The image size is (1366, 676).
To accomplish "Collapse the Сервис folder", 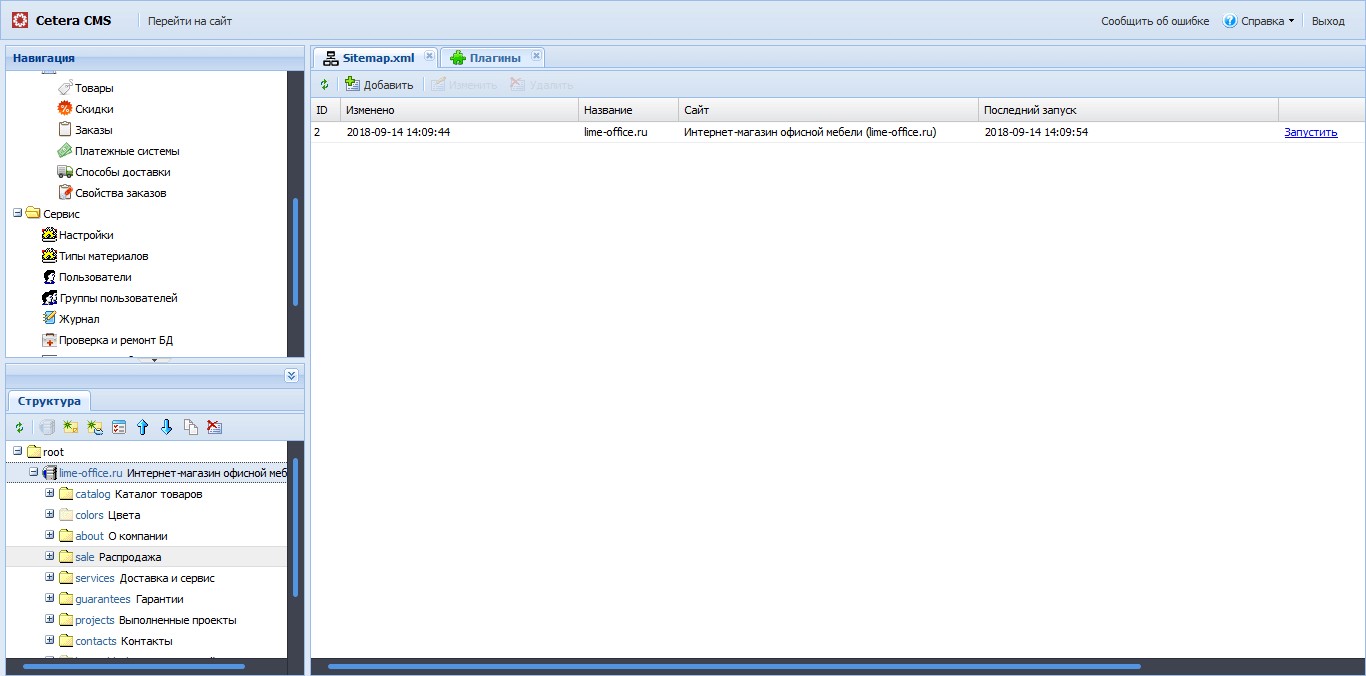I will click(x=17, y=213).
